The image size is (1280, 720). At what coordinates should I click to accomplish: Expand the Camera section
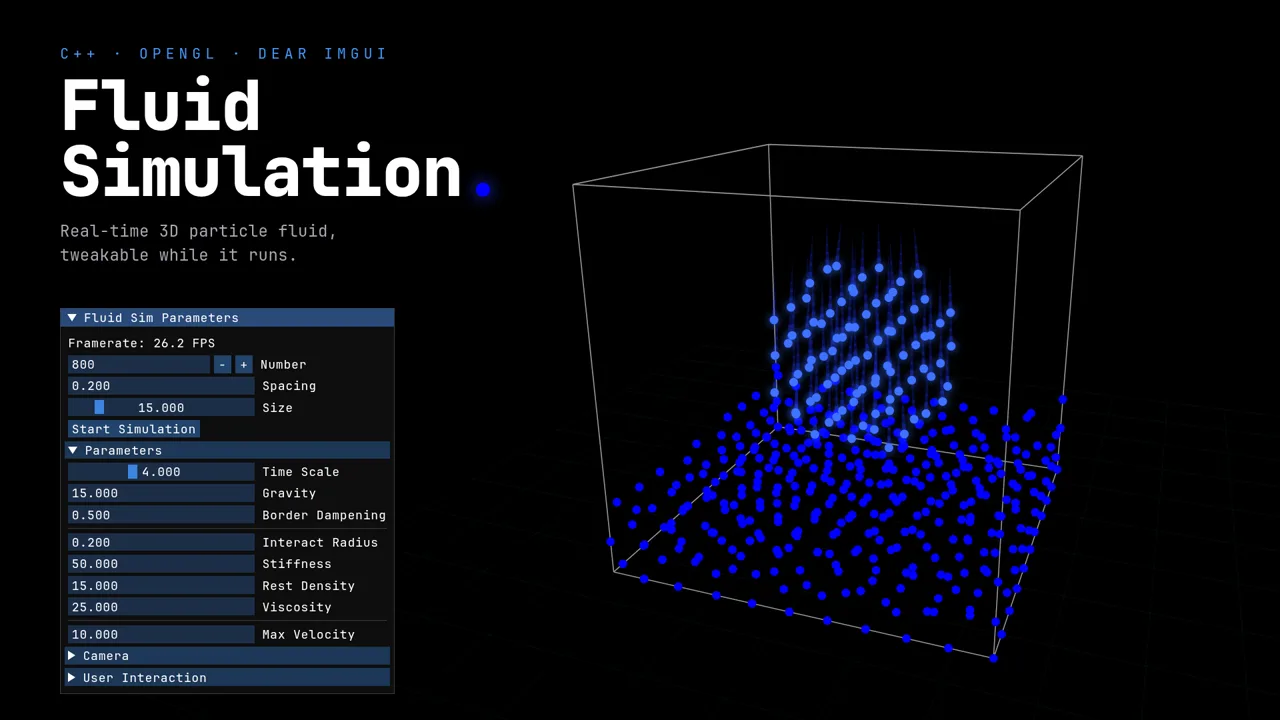tap(228, 656)
